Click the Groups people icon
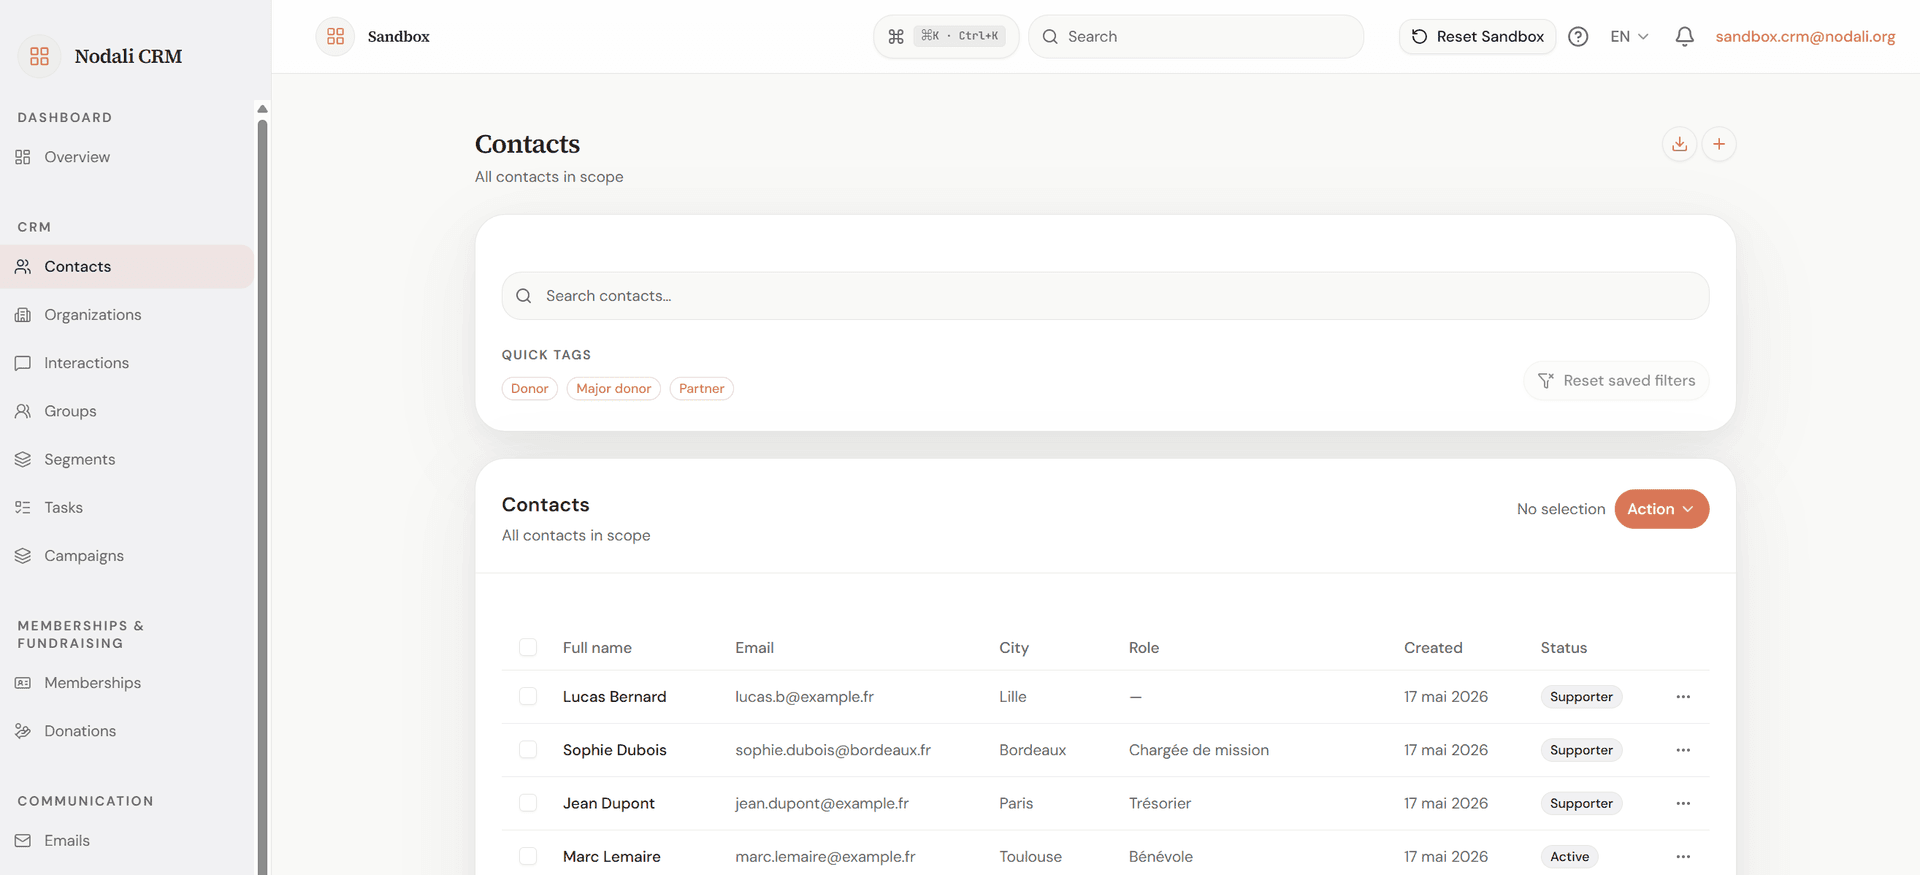The image size is (1920, 875). (x=23, y=411)
